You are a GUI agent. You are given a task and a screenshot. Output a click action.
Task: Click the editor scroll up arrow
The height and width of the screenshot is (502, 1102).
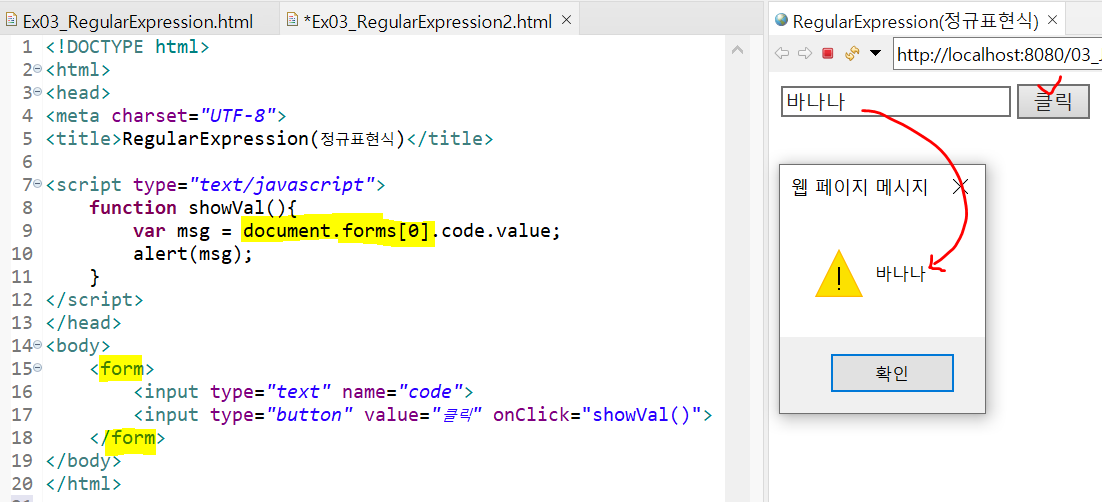[737, 51]
